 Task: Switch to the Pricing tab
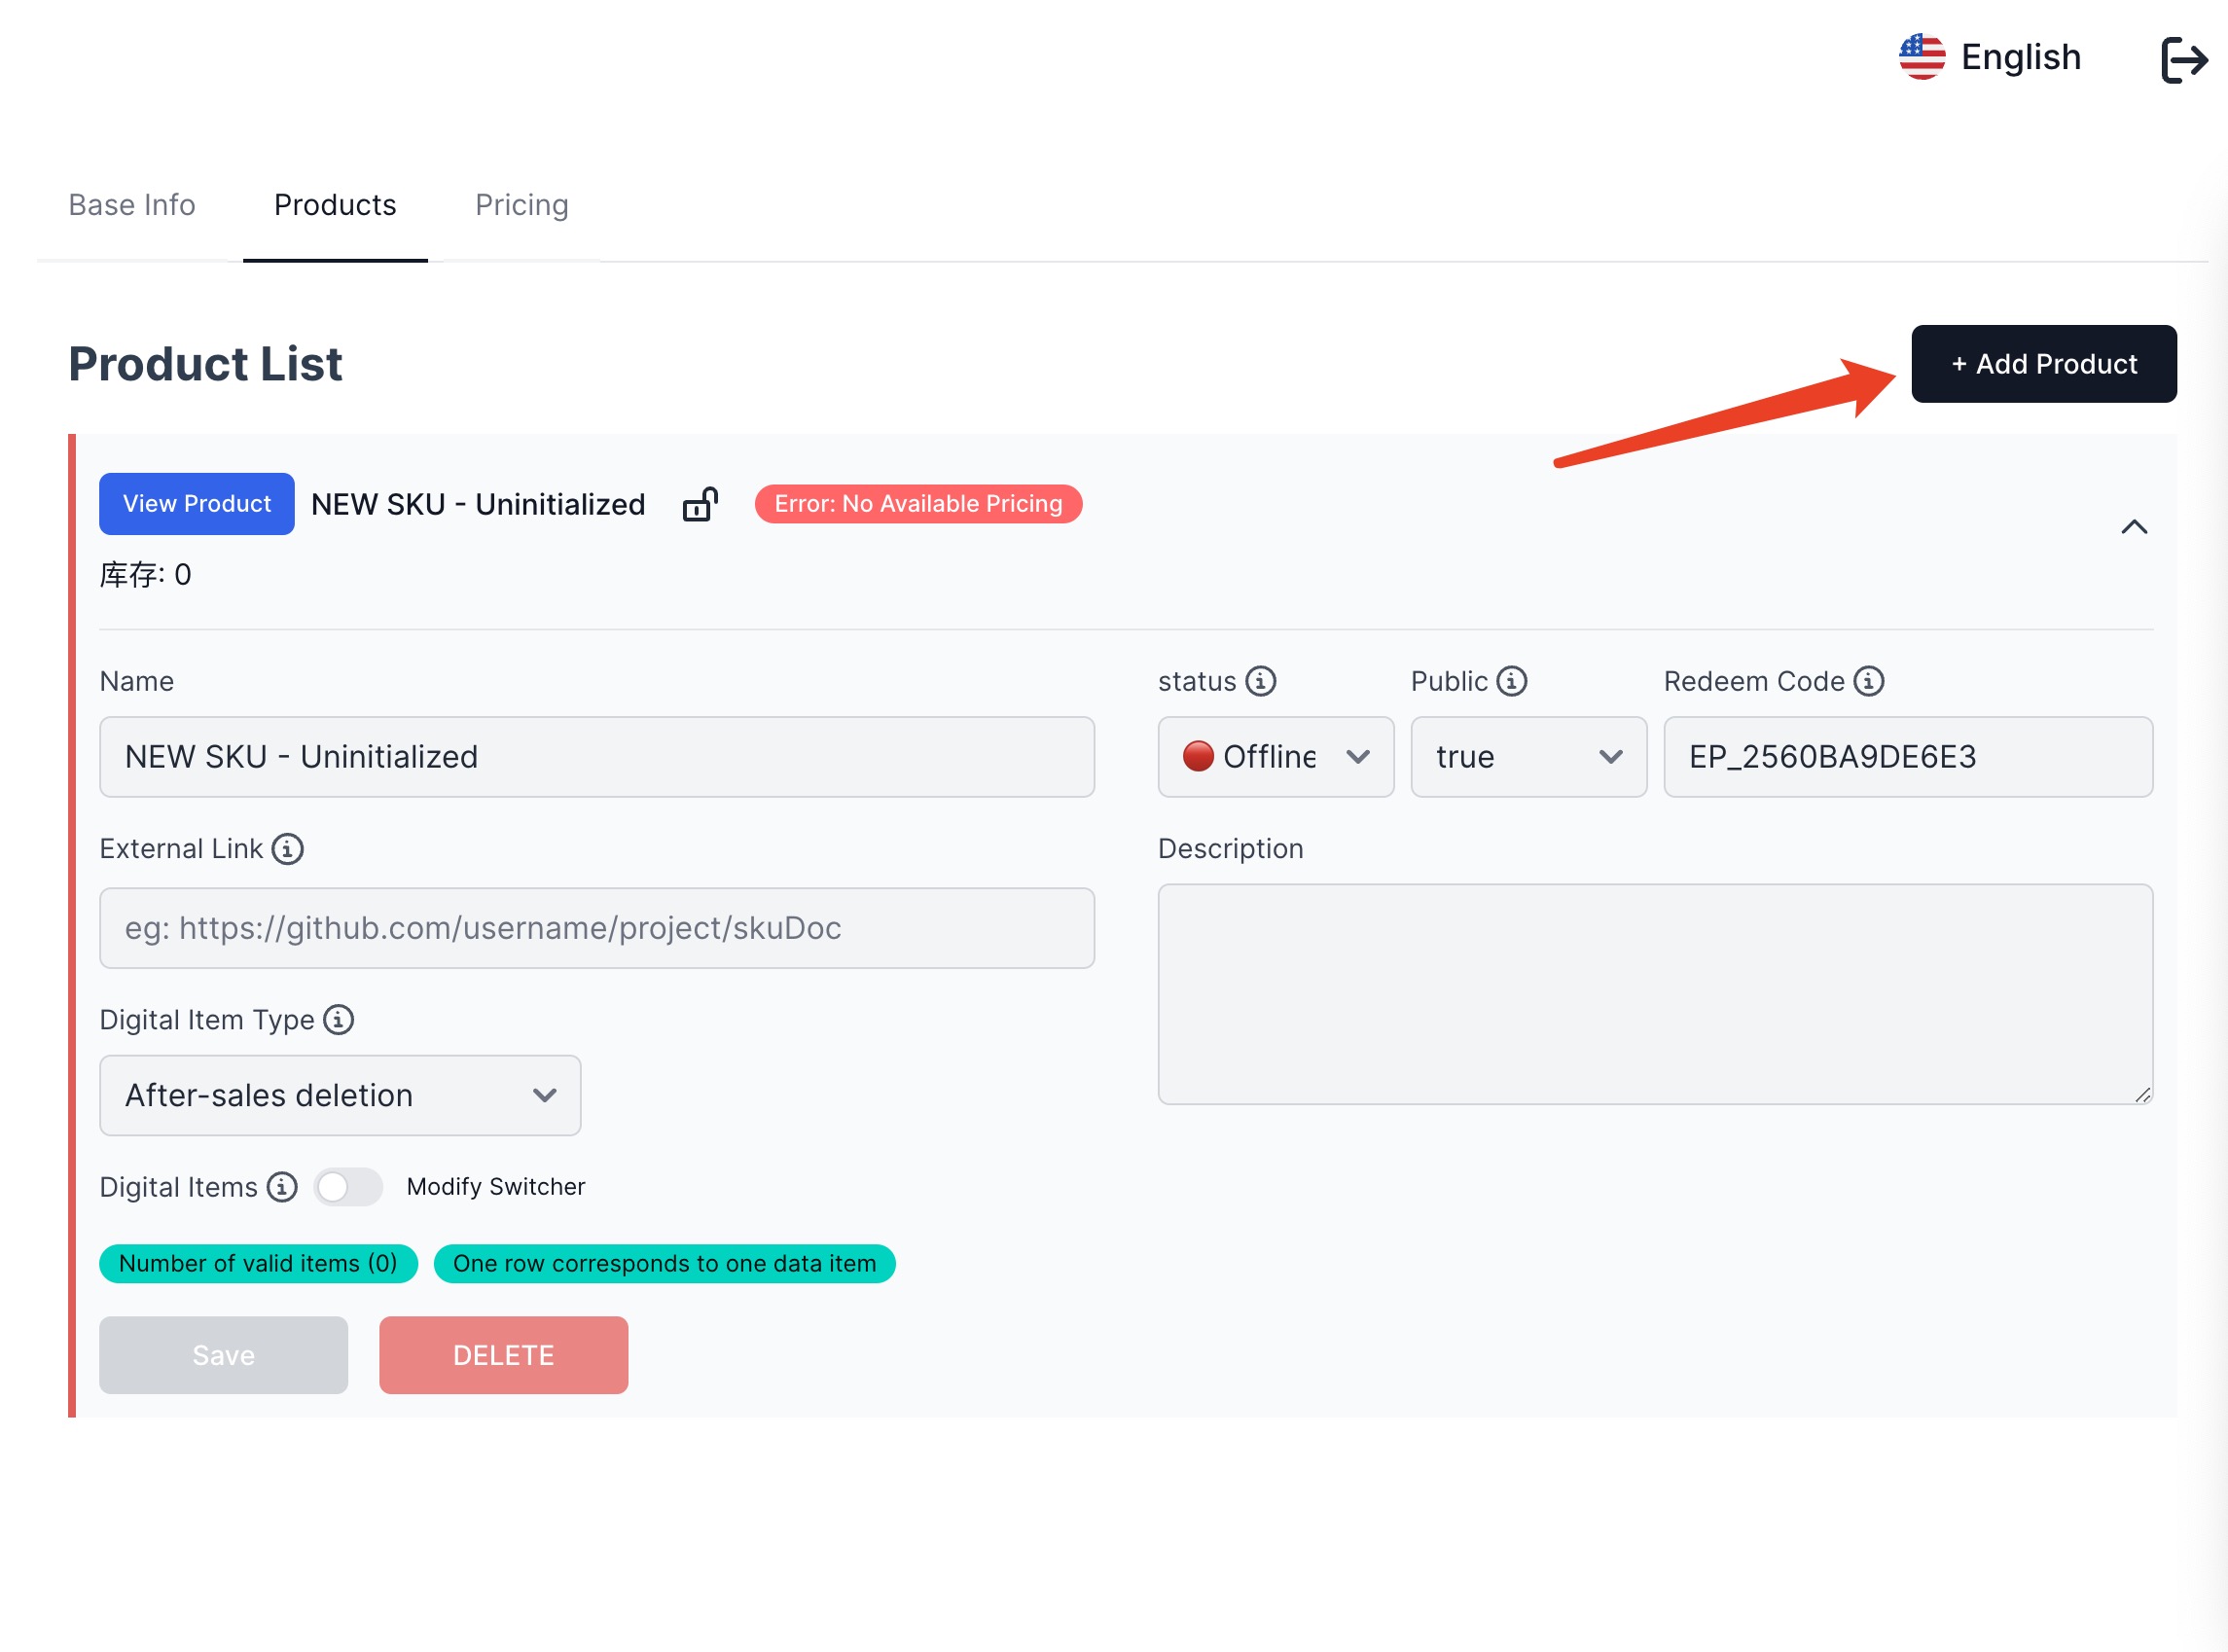521,204
